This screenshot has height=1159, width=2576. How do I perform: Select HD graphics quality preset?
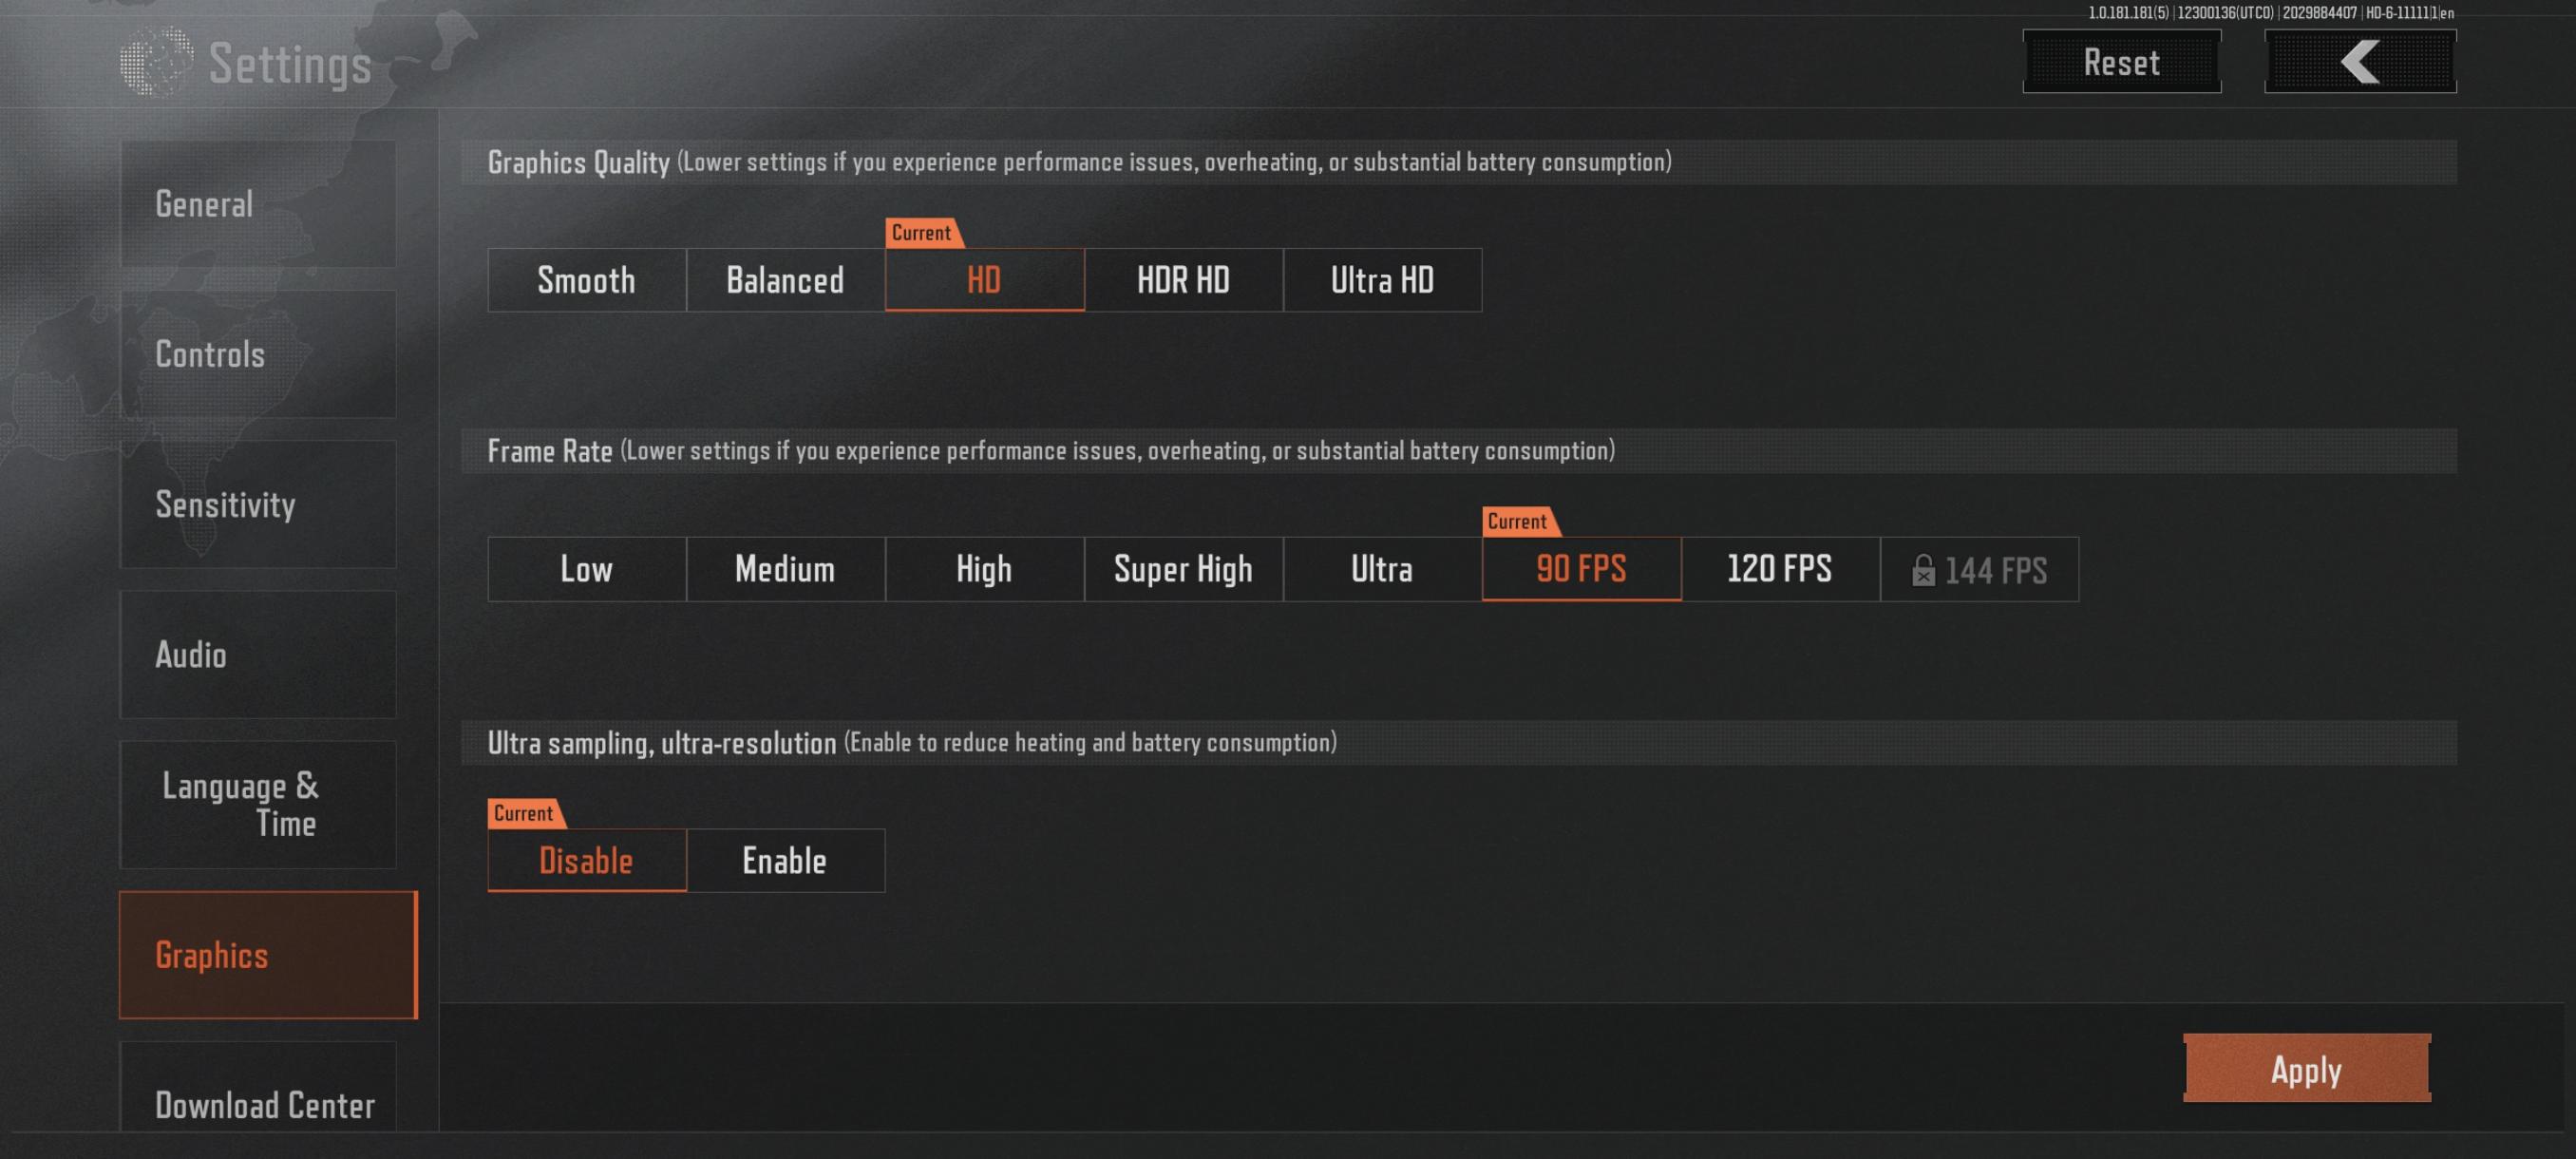pyautogui.click(x=984, y=279)
